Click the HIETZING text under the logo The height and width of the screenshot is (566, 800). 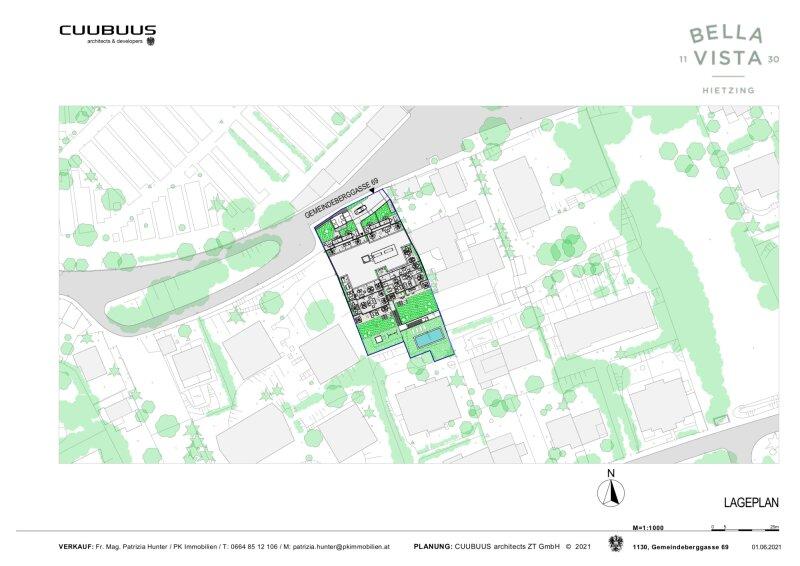point(728,91)
